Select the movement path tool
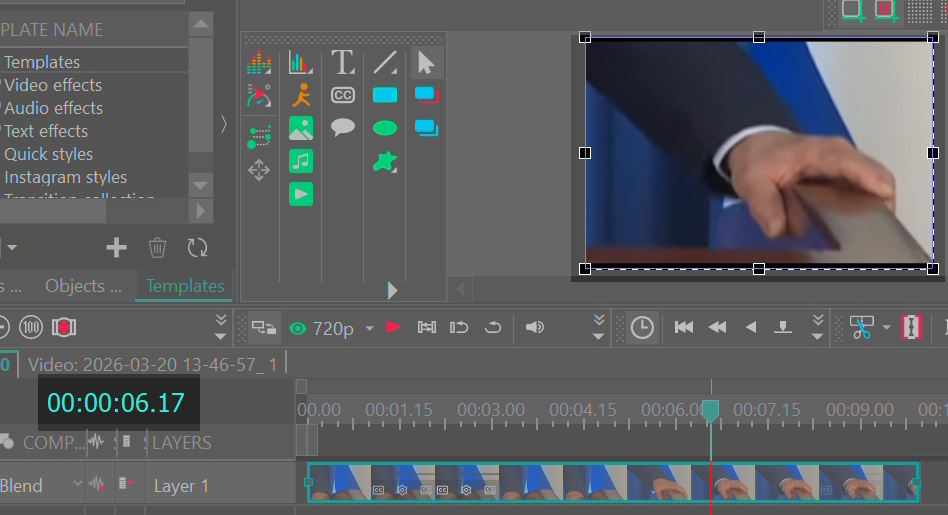 pyautogui.click(x=259, y=137)
